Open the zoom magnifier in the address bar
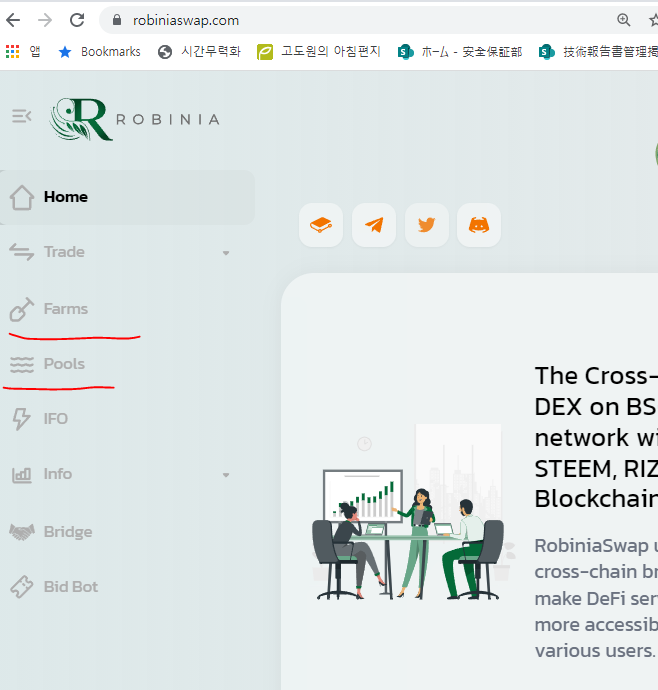 click(x=623, y=20)
